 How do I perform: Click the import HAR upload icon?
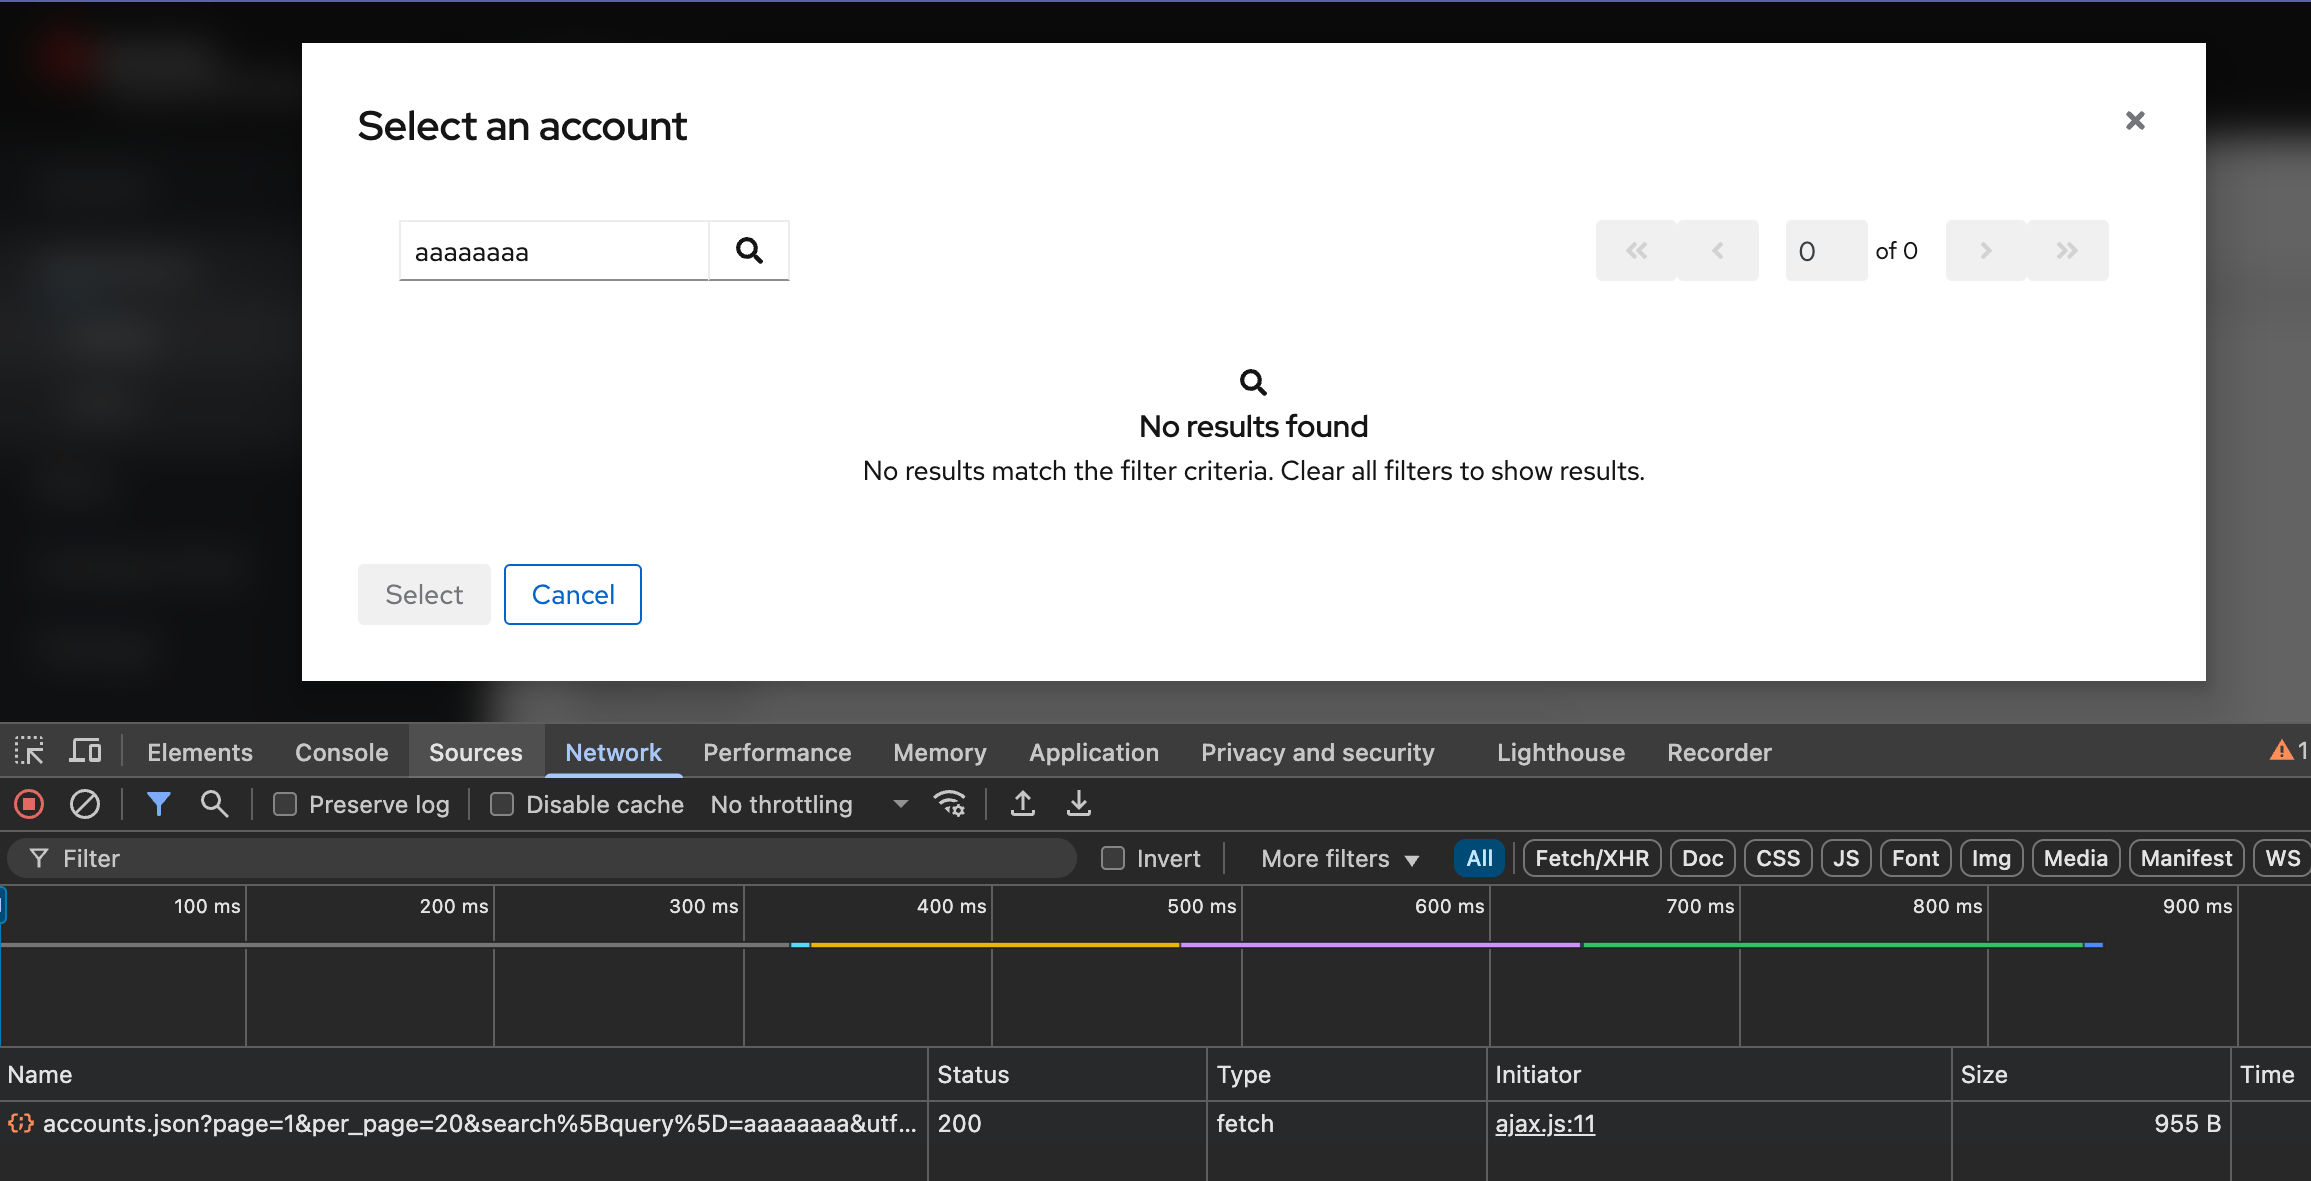point(1023,804)
